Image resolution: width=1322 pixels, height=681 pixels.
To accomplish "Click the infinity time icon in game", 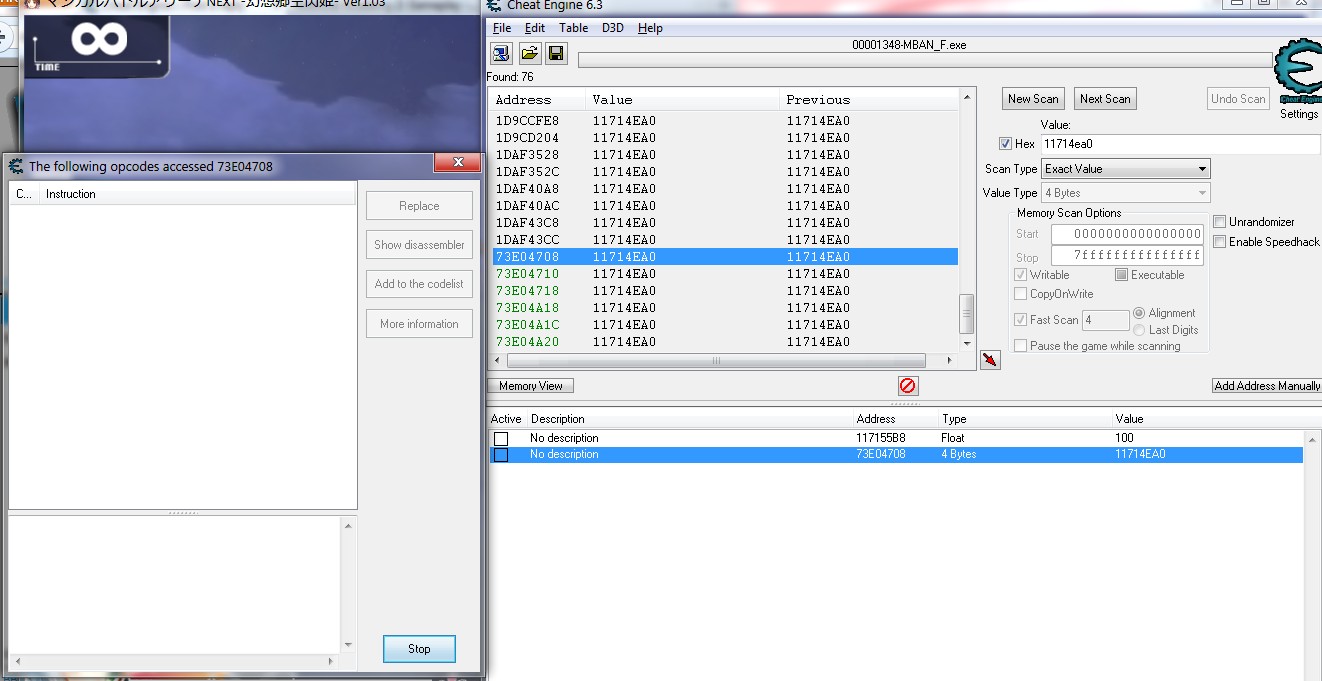I will coord(99,41).
